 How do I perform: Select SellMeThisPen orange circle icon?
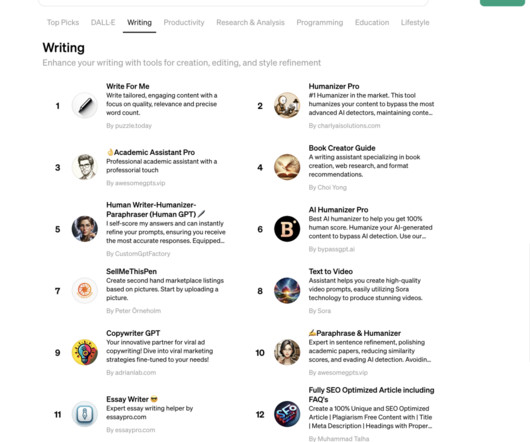pyautogui.click(x=85, y=291)
